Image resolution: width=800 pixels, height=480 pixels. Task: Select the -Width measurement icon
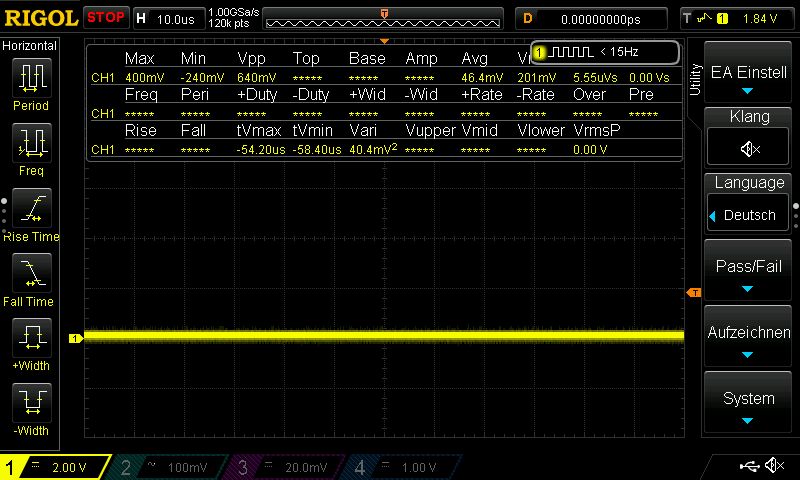point(31,404)
